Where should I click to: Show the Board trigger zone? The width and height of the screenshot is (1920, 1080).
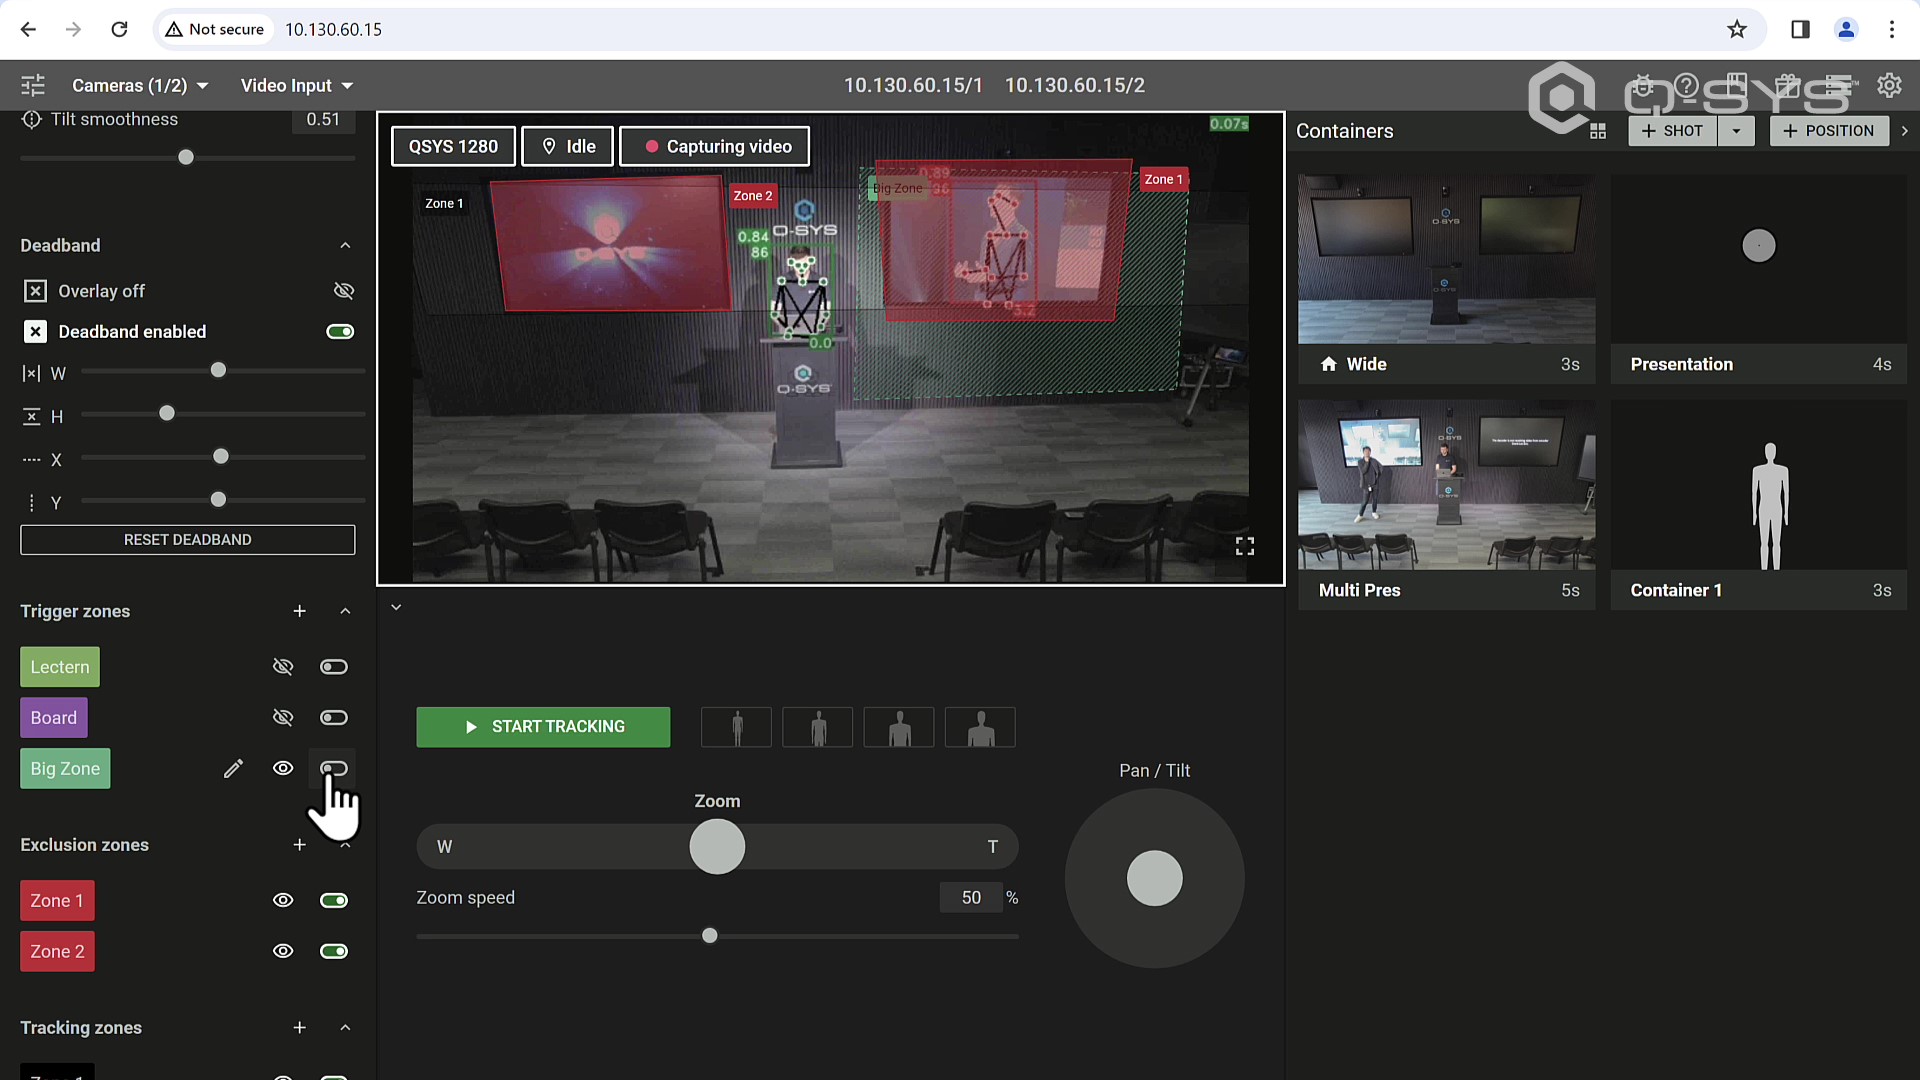[283, 718]
